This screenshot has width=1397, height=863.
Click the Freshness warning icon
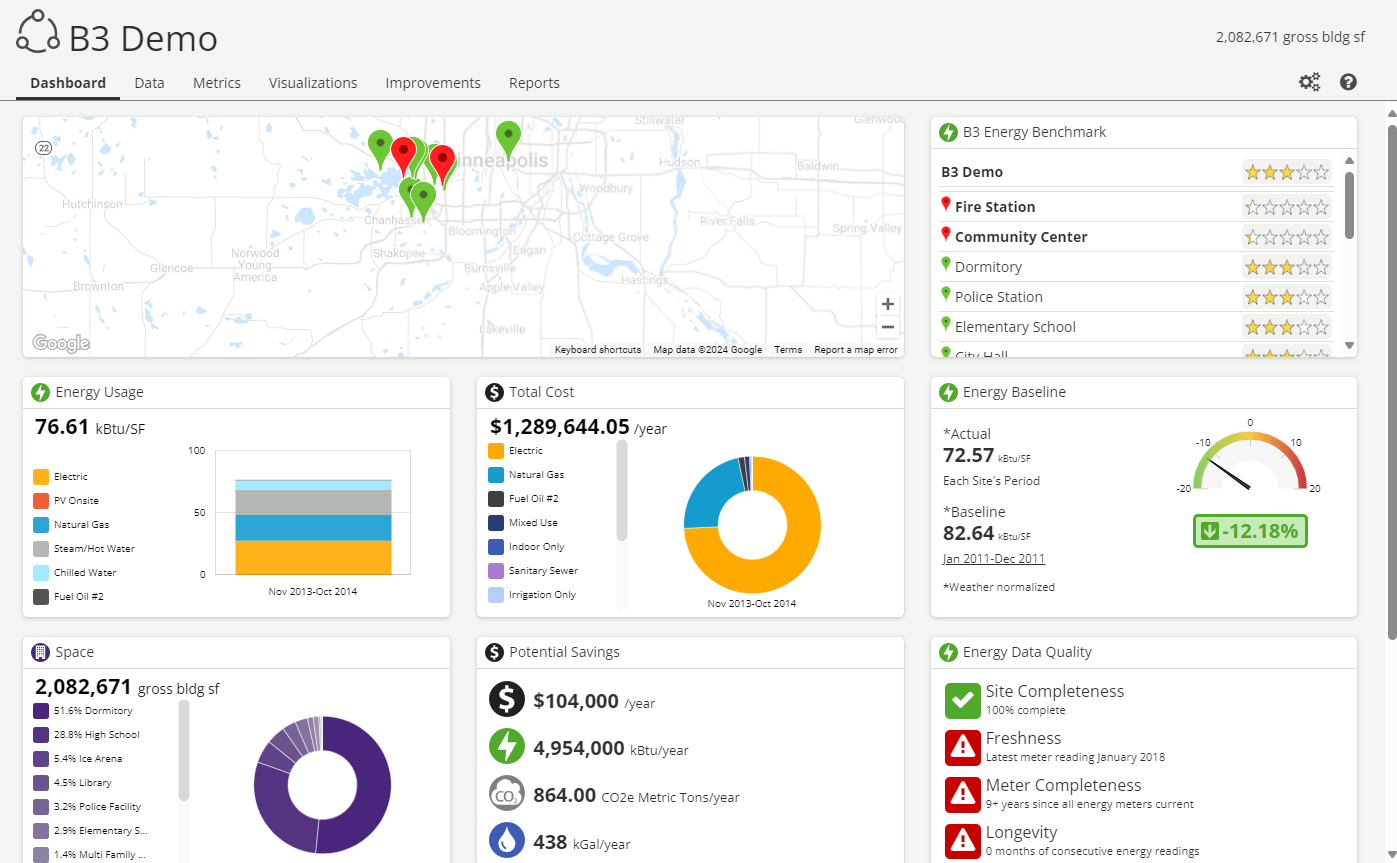962,748
